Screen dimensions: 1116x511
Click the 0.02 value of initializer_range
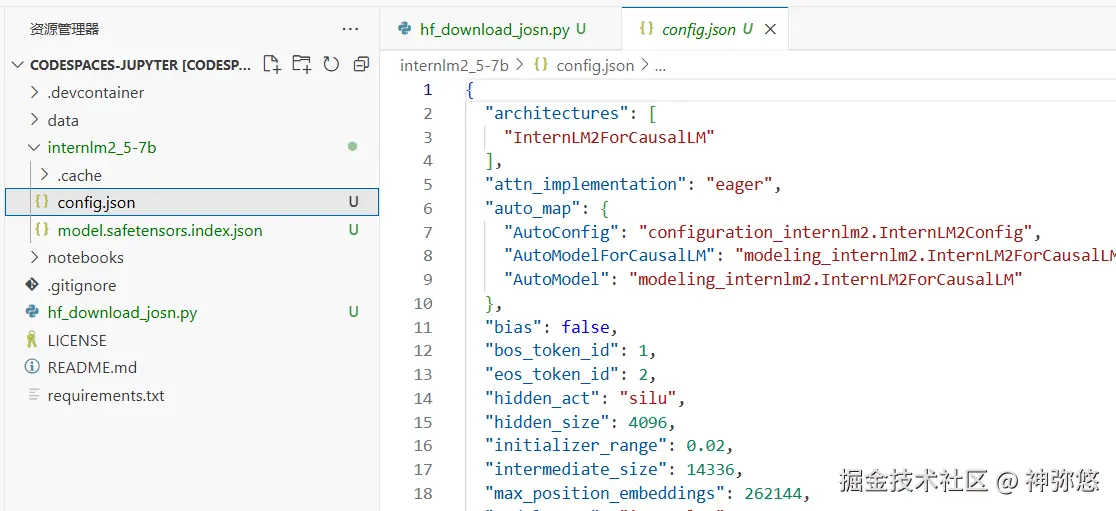point(705,446)
